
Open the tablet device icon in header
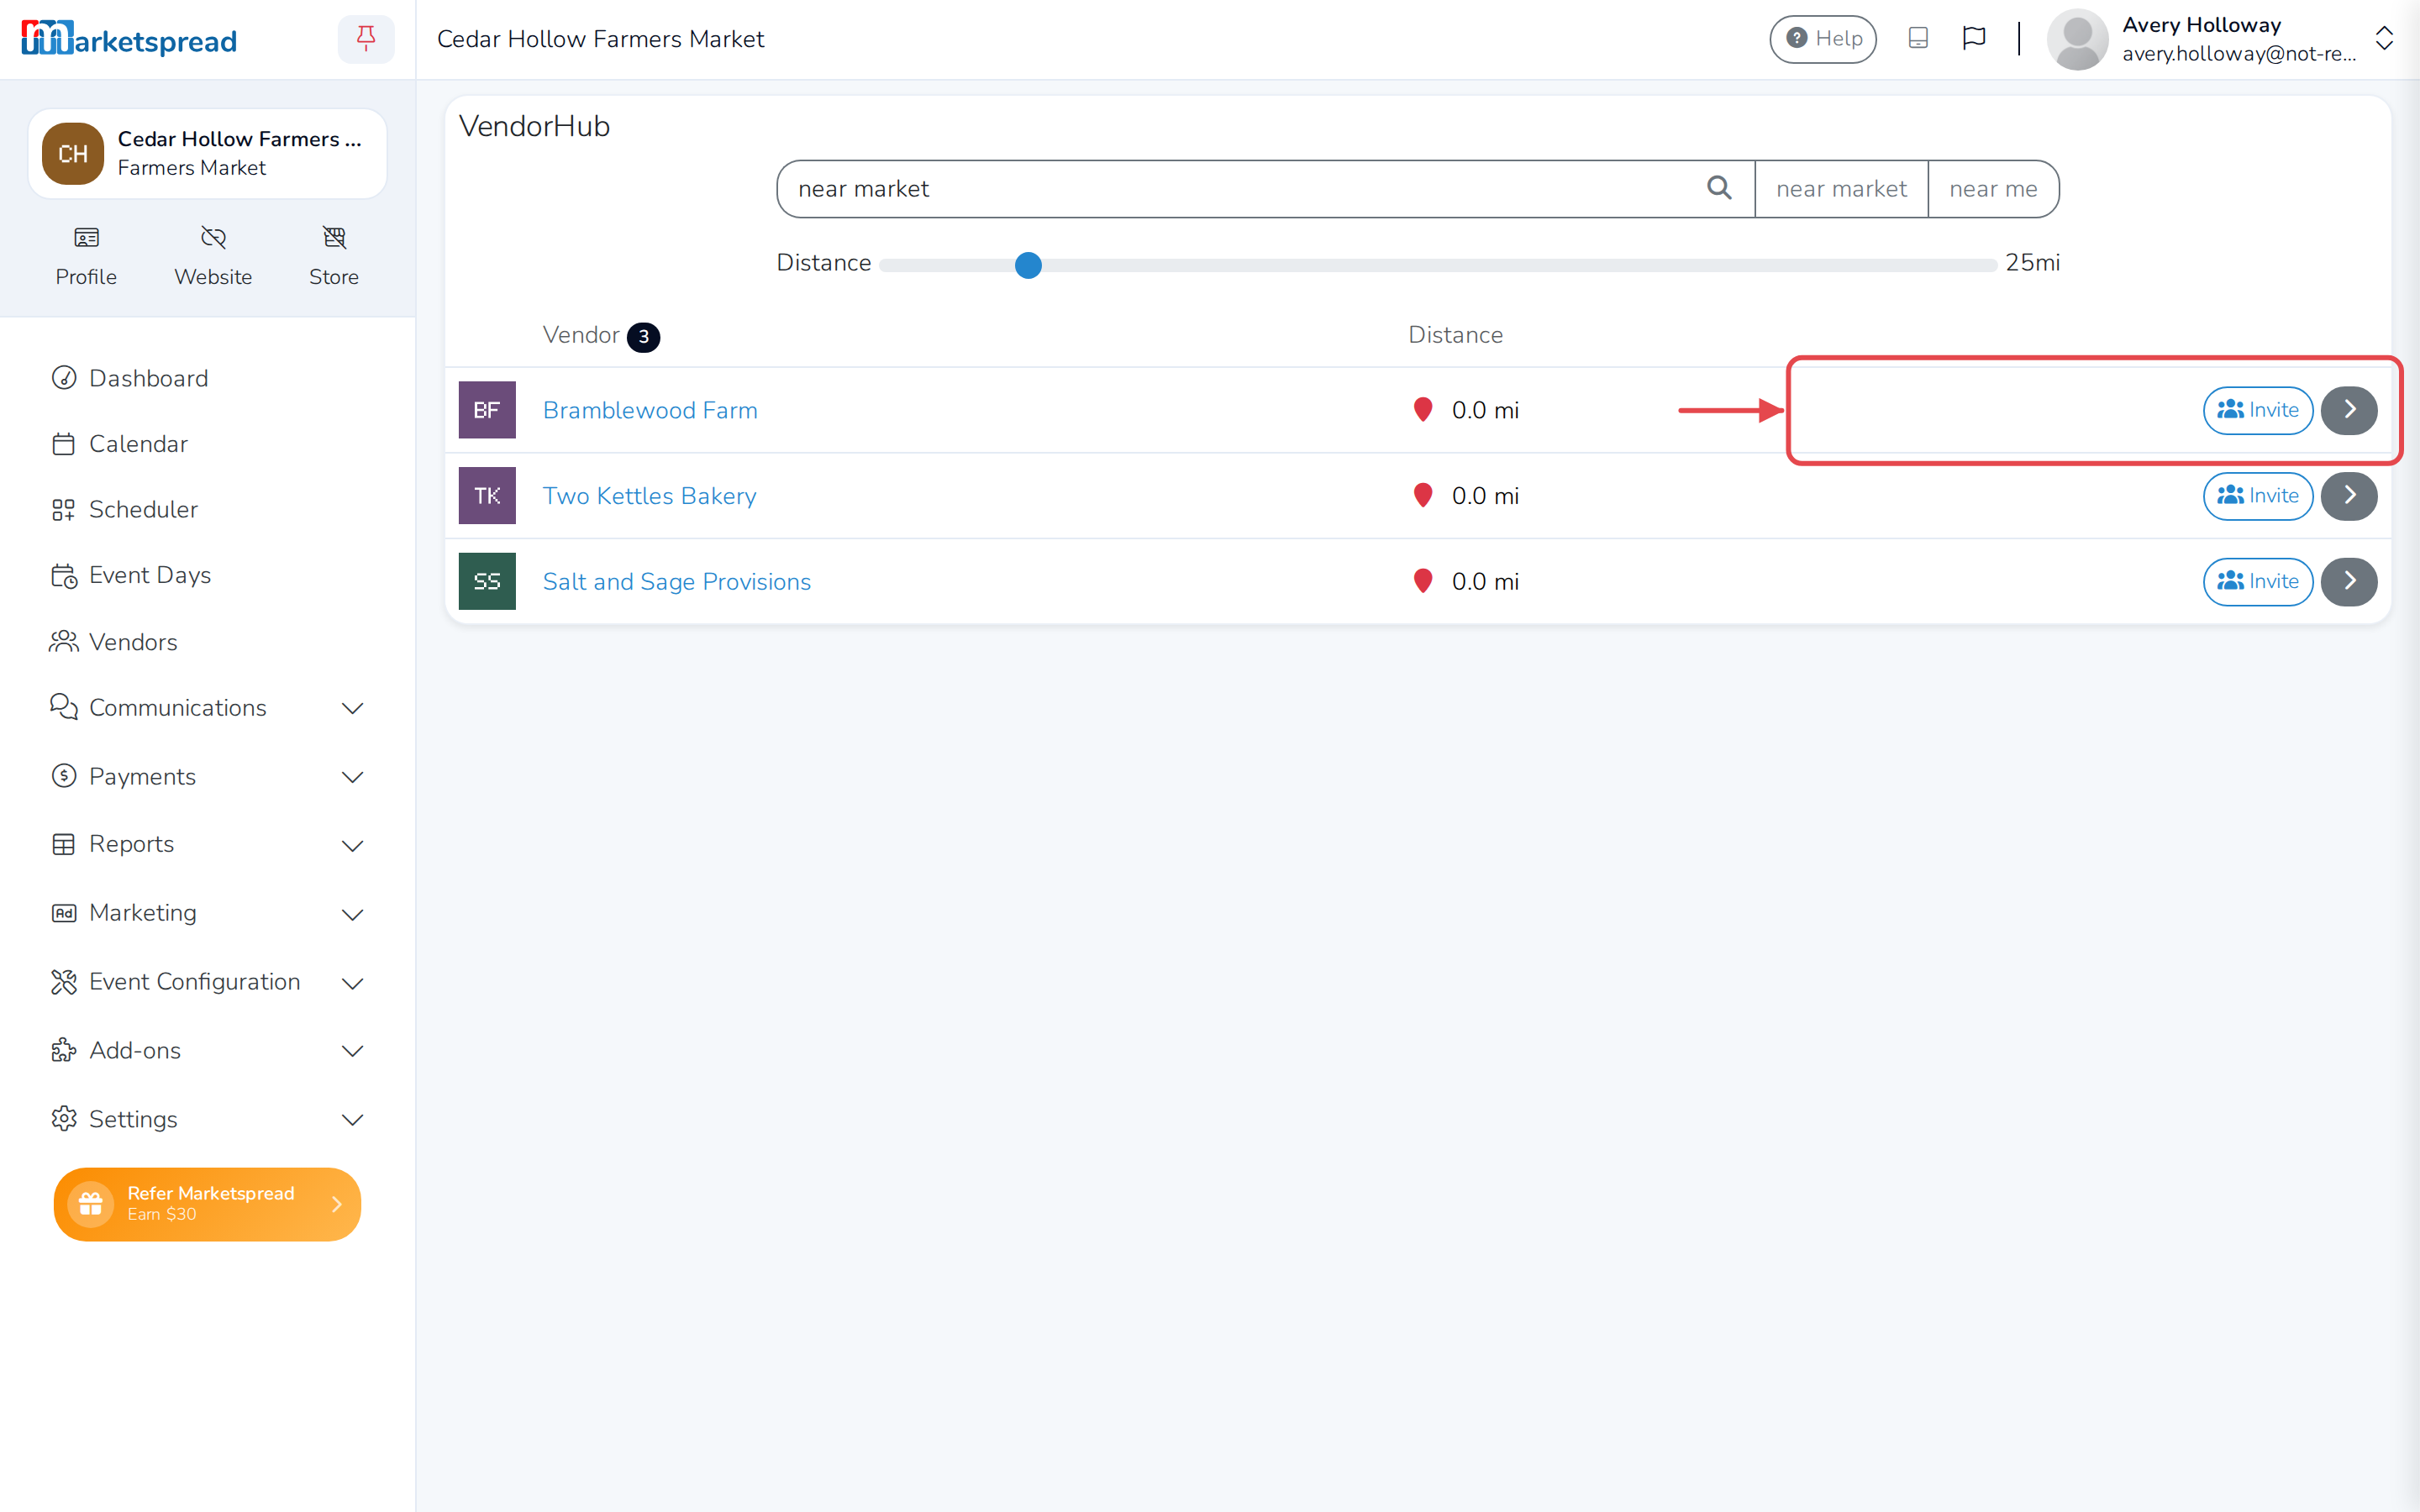tap(1918, 39)
